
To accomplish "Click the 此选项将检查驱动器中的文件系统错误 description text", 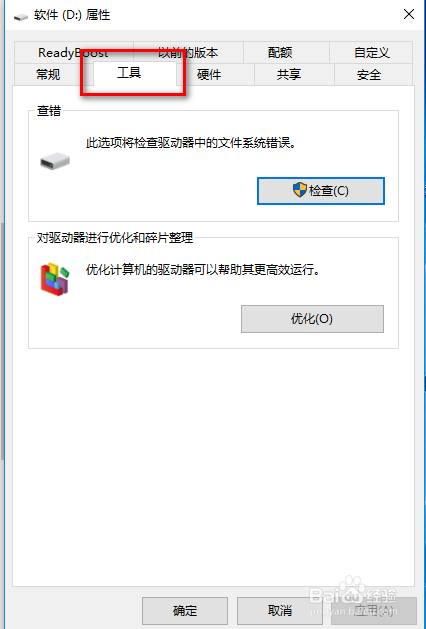I will [191, 143].
